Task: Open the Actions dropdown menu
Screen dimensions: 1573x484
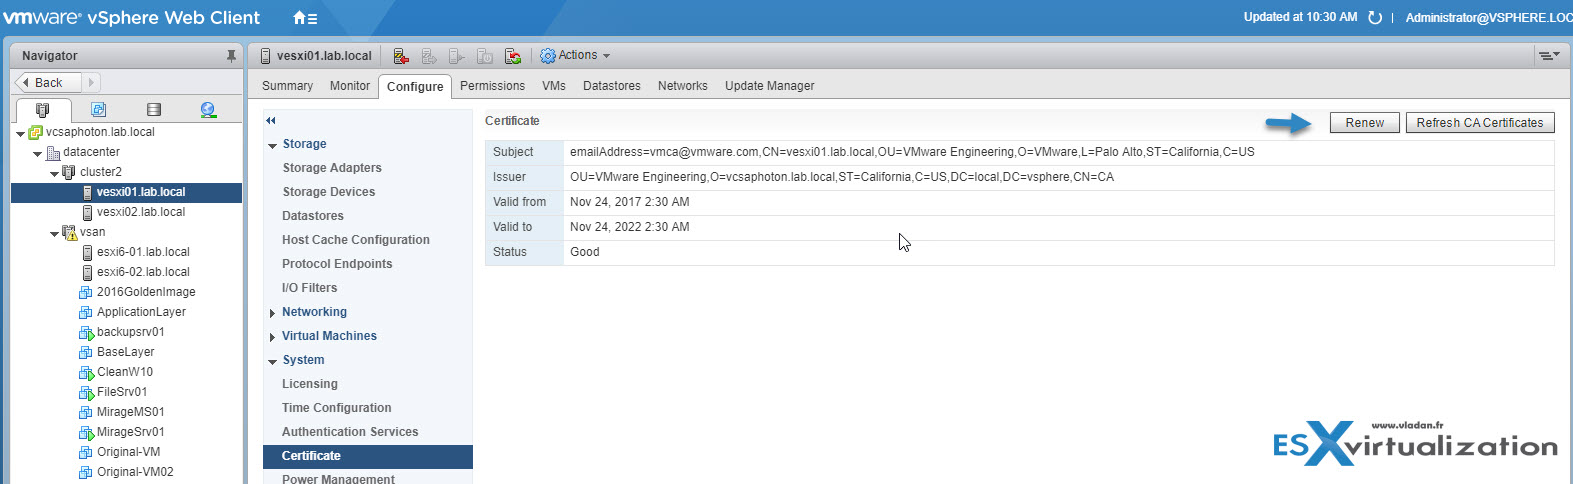Action: point(575,56)
